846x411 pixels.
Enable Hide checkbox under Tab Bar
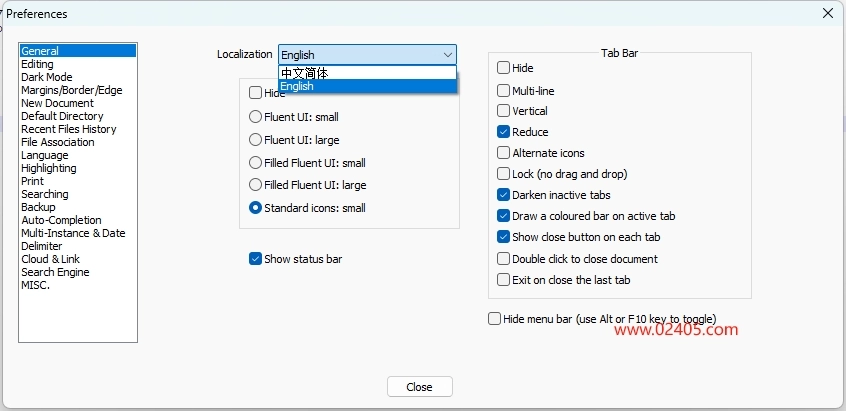[504, 68]
